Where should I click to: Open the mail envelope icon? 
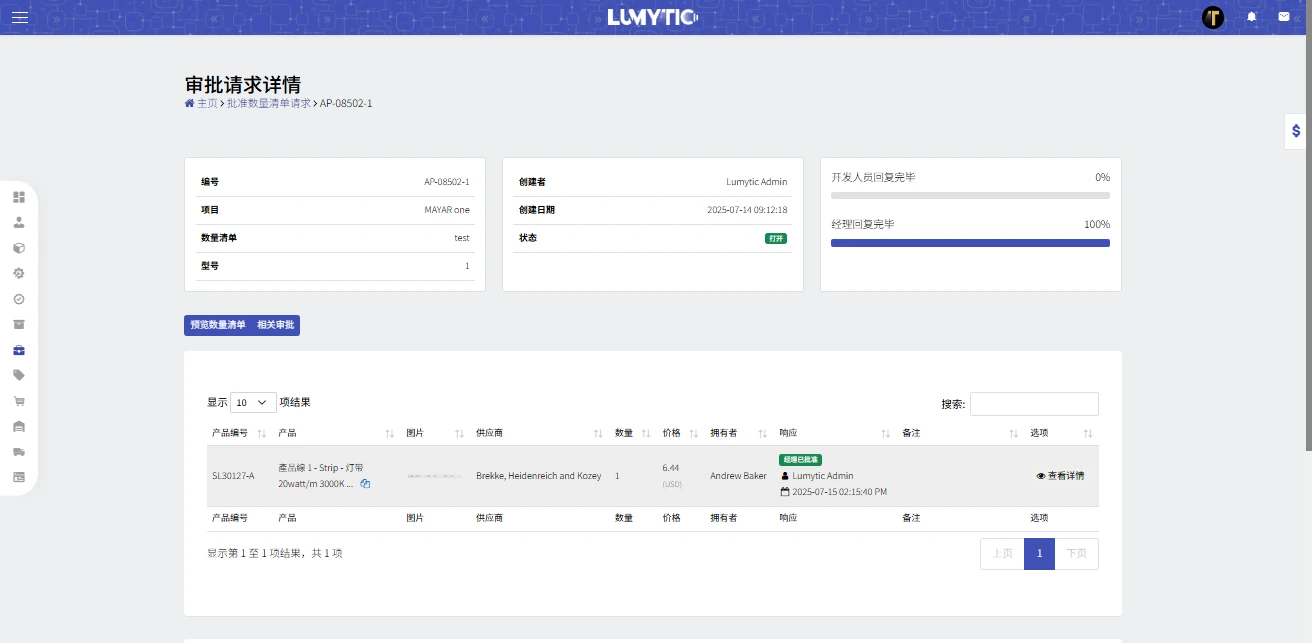pyautogui.click(x=1283, y=17)
